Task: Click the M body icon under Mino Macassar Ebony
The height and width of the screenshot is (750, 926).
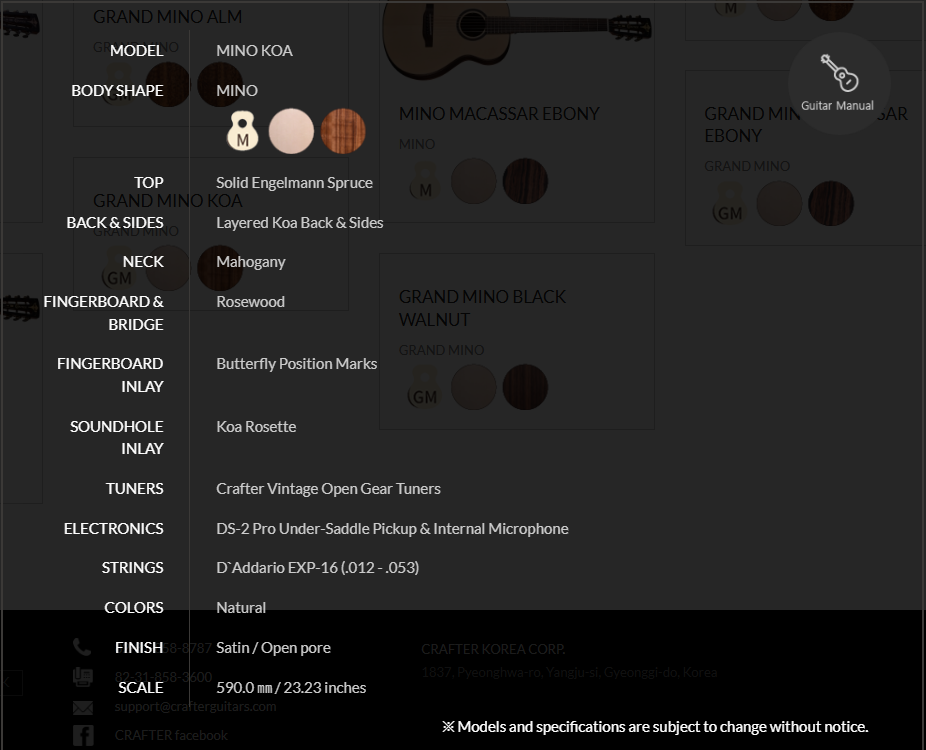Action: coord(424,181)
